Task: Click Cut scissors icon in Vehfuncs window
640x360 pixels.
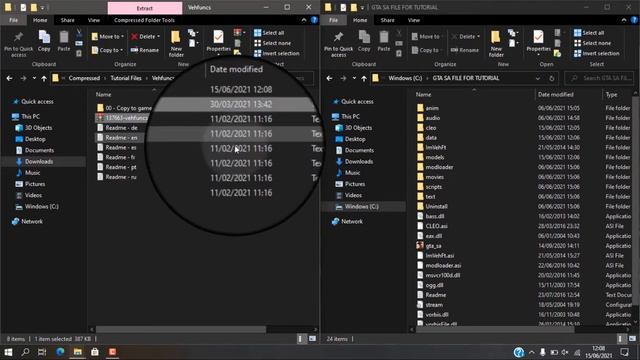Action: point(79,33)
